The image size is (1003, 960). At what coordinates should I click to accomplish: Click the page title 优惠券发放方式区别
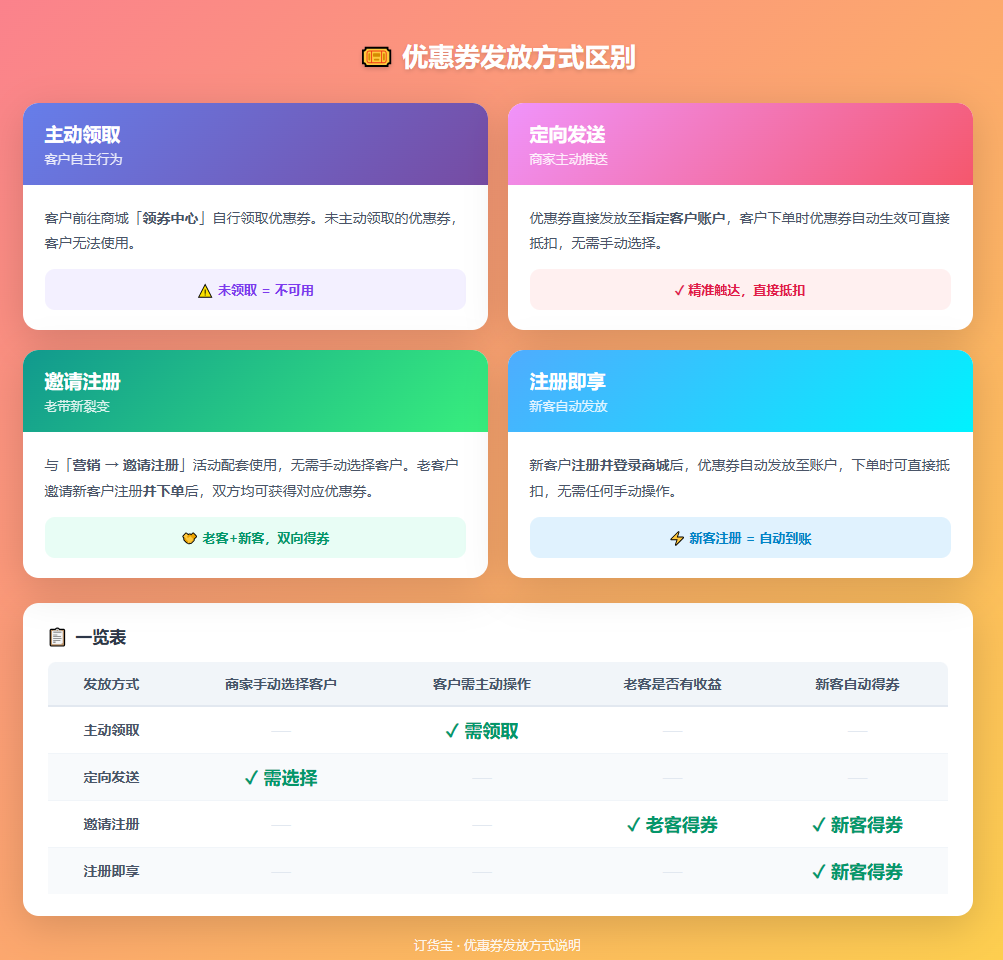518,57
